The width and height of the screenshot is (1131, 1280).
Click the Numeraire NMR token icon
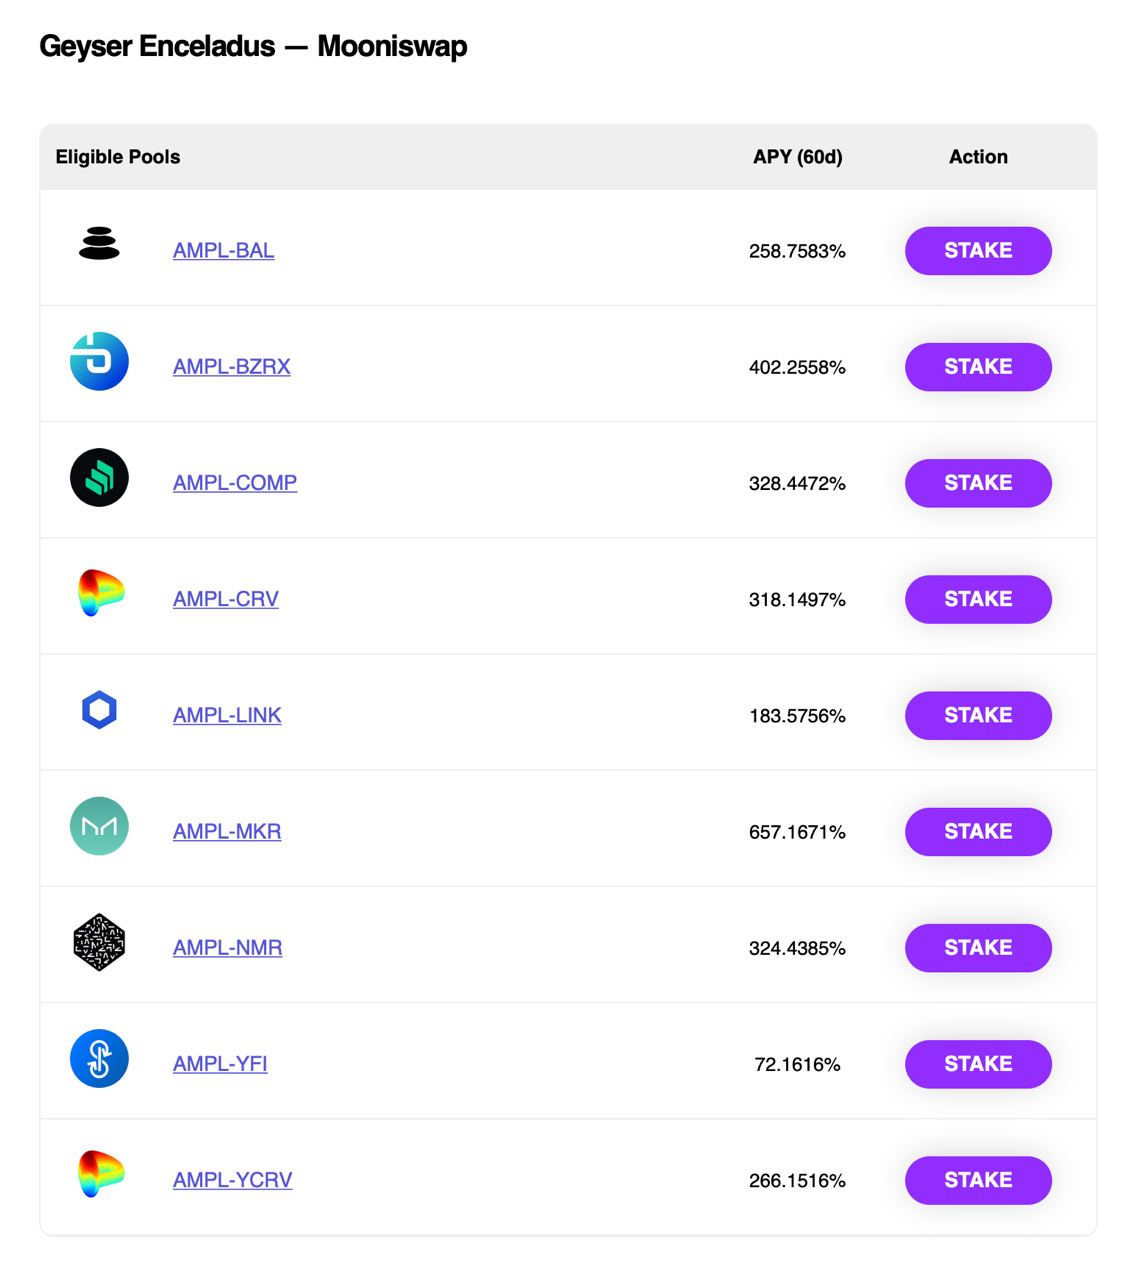pyautogui.click(x=99, y=942)
